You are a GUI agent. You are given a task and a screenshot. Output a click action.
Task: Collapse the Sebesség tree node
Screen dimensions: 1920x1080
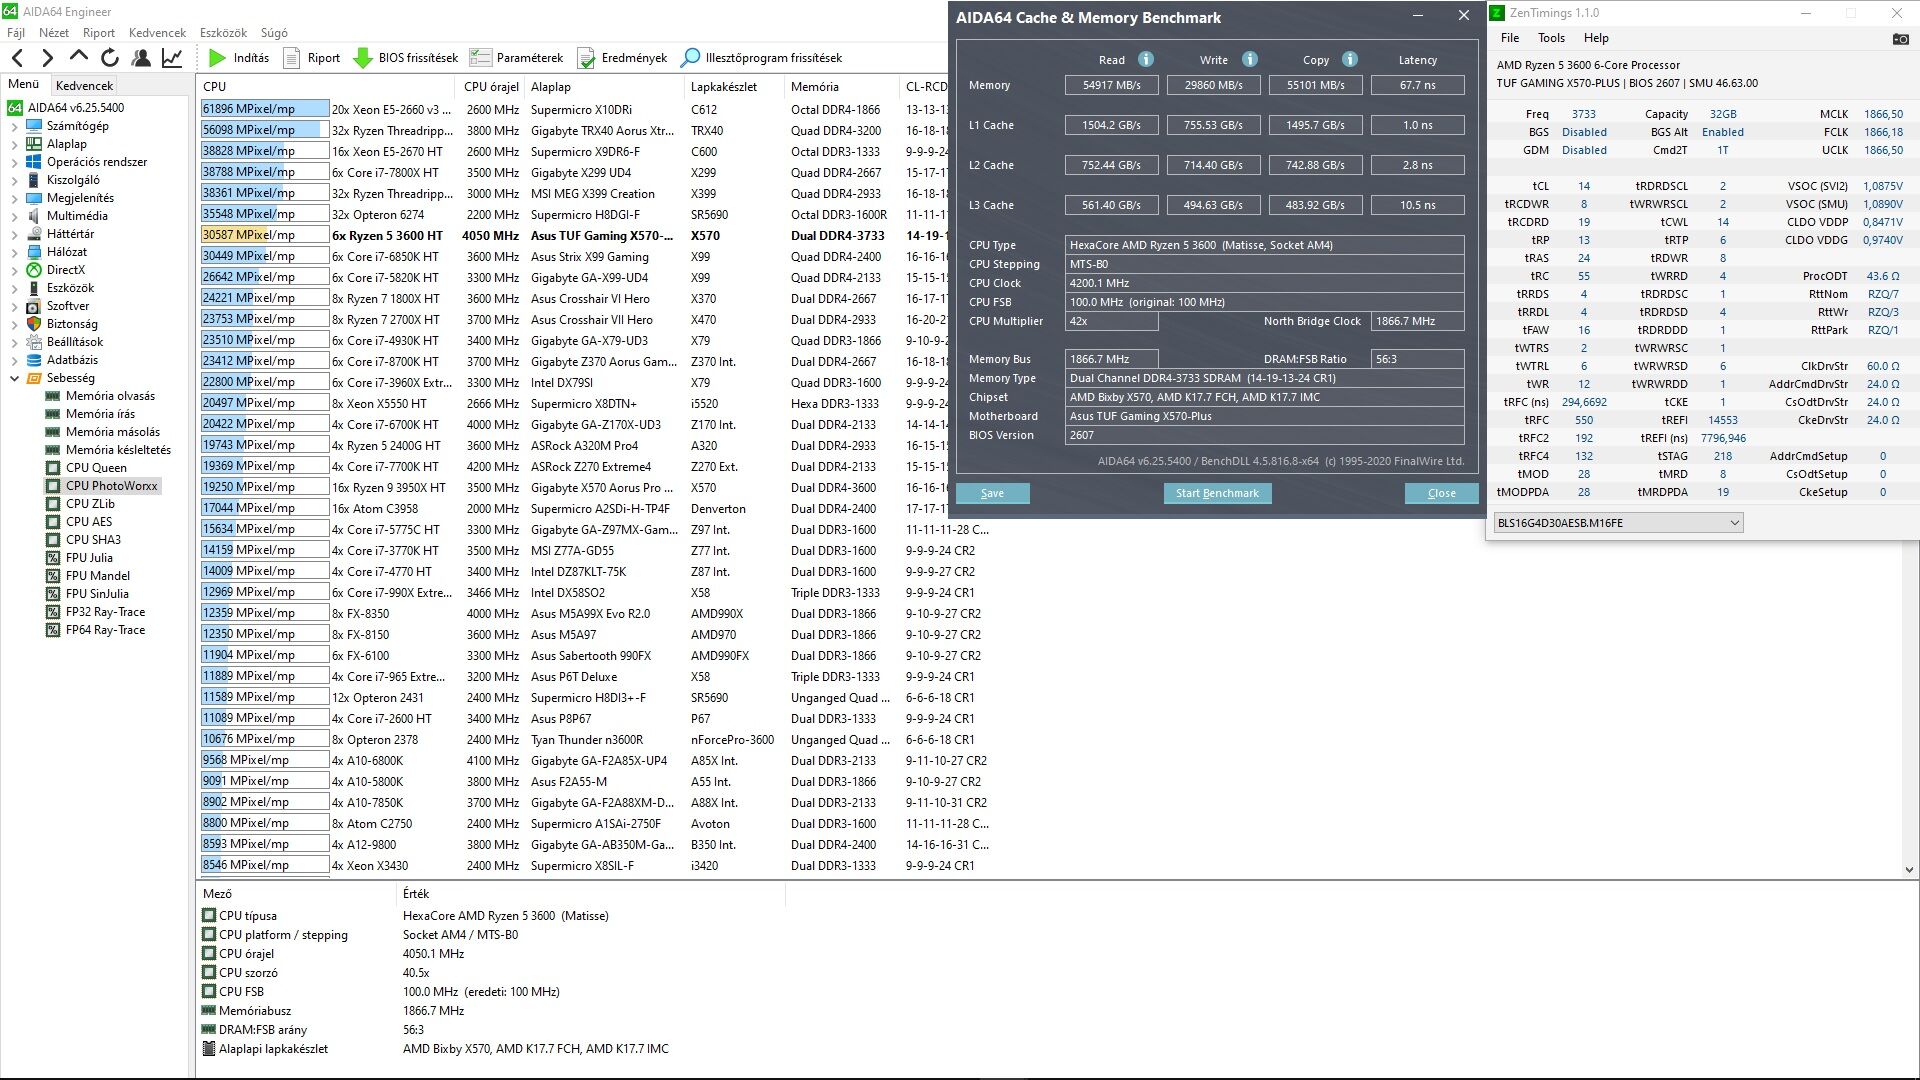(x=14, y=379)
